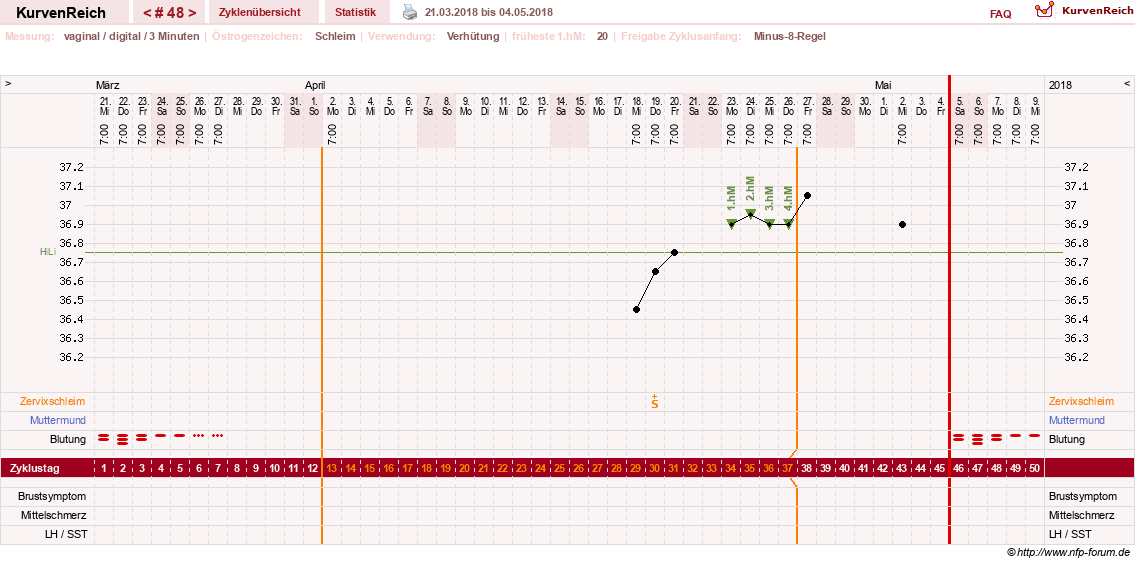The image size is (1135, 564).
Task: Open the http://www.nfp-forum.de link
Action: point(1074,552)
